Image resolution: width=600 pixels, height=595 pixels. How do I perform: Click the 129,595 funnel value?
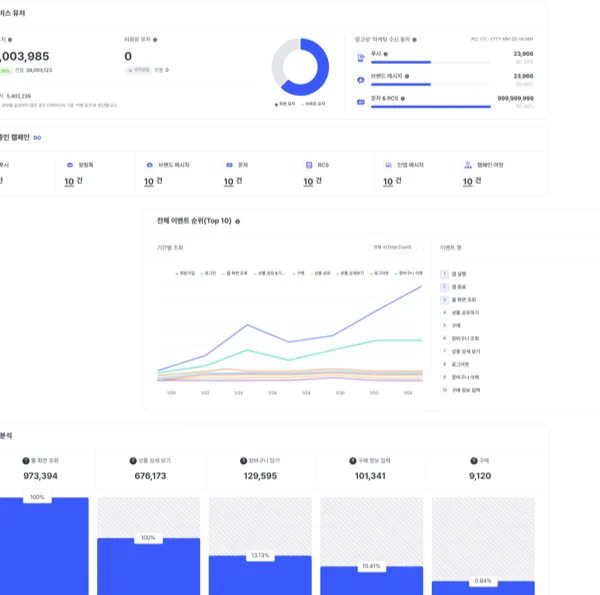pos(260,476)
